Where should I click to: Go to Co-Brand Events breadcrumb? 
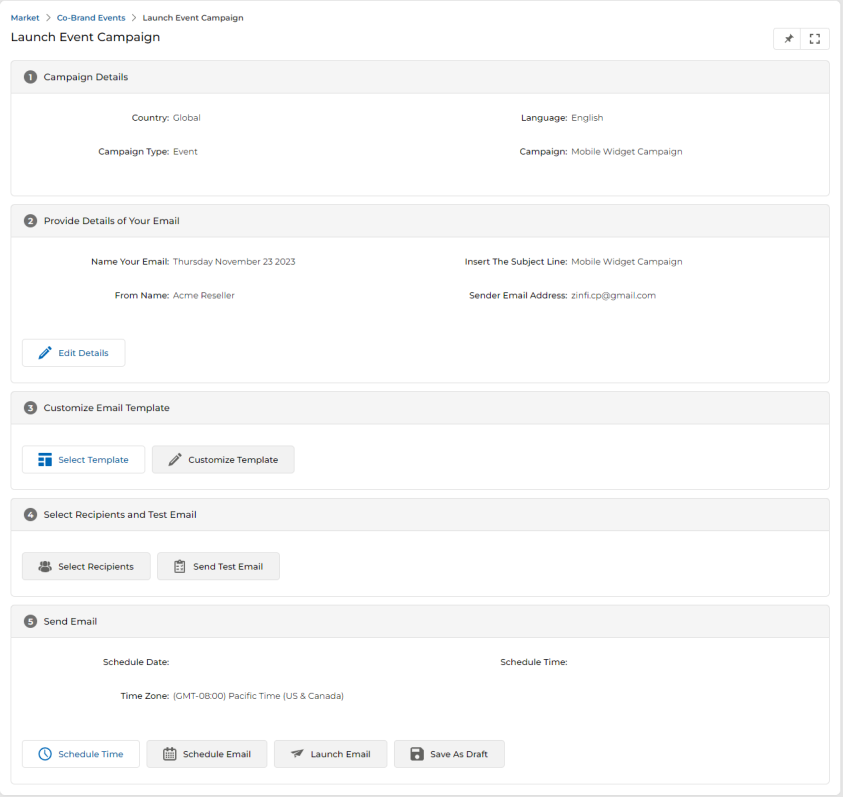point(91,18)
